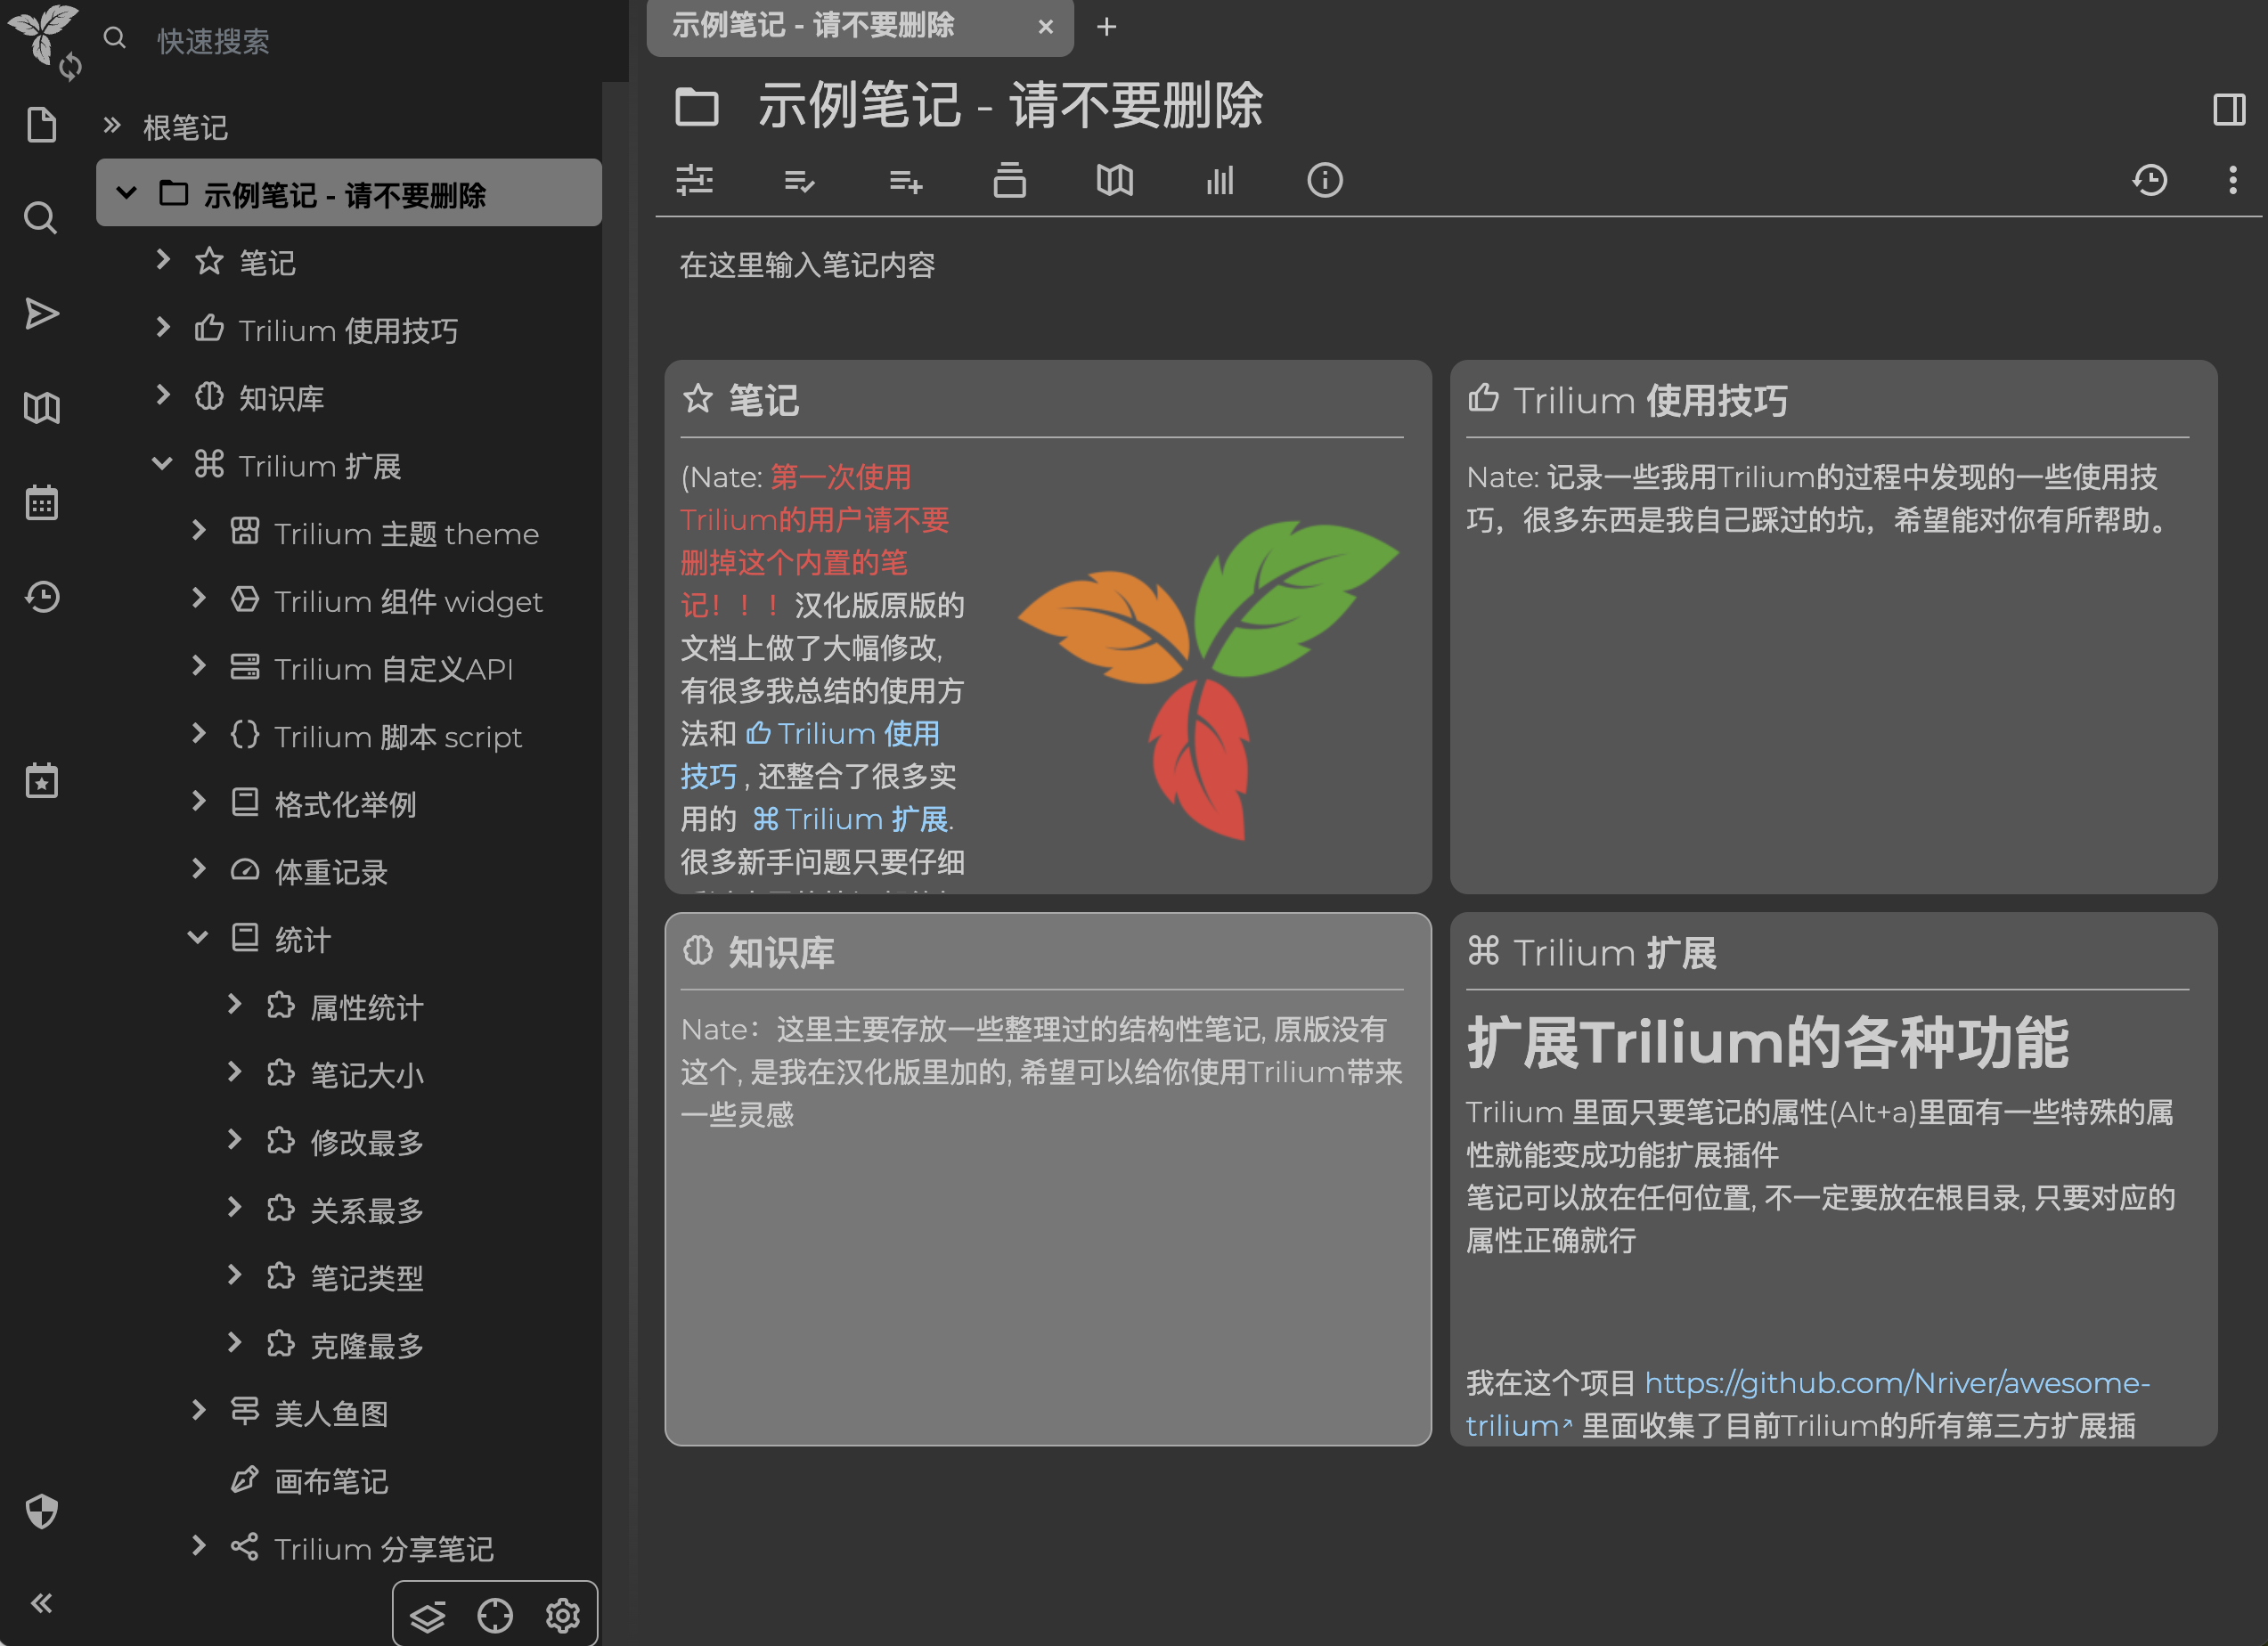Screen dimensions: 2268x1646
Task: Expand the Trilium 使用技巧 tree node
Action: [163, 328]
